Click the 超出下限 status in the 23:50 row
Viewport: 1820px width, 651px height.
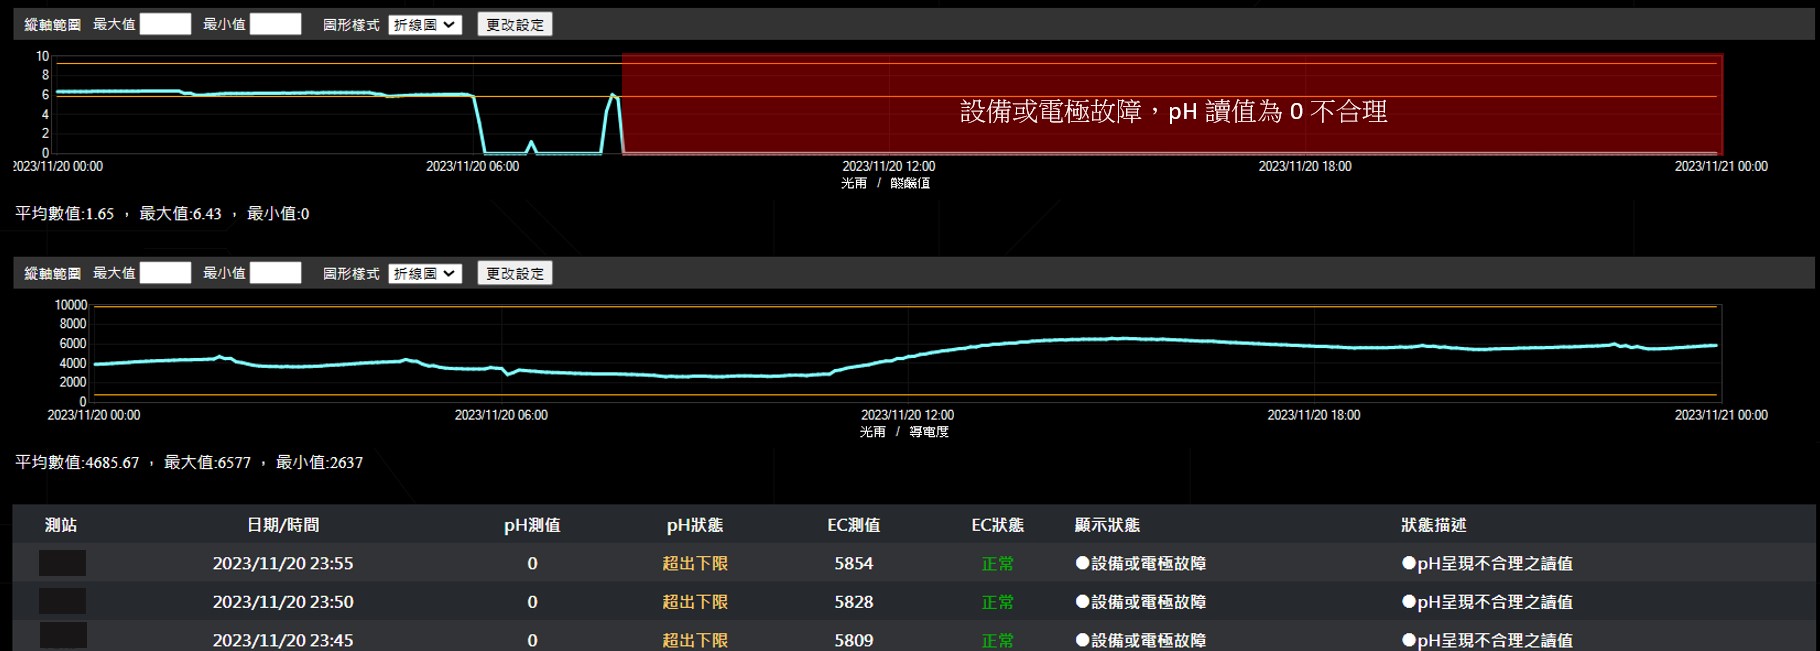click(694, 602)
